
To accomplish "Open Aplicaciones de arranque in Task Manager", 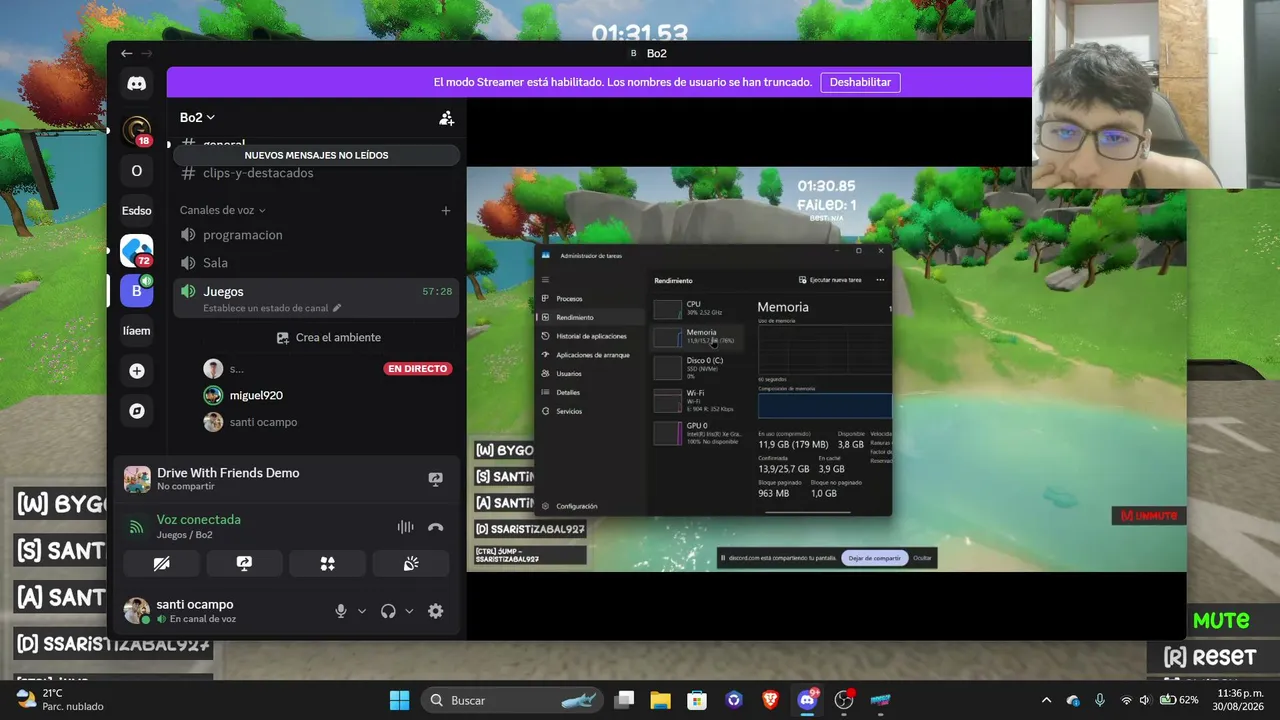I will click(591, 355).
